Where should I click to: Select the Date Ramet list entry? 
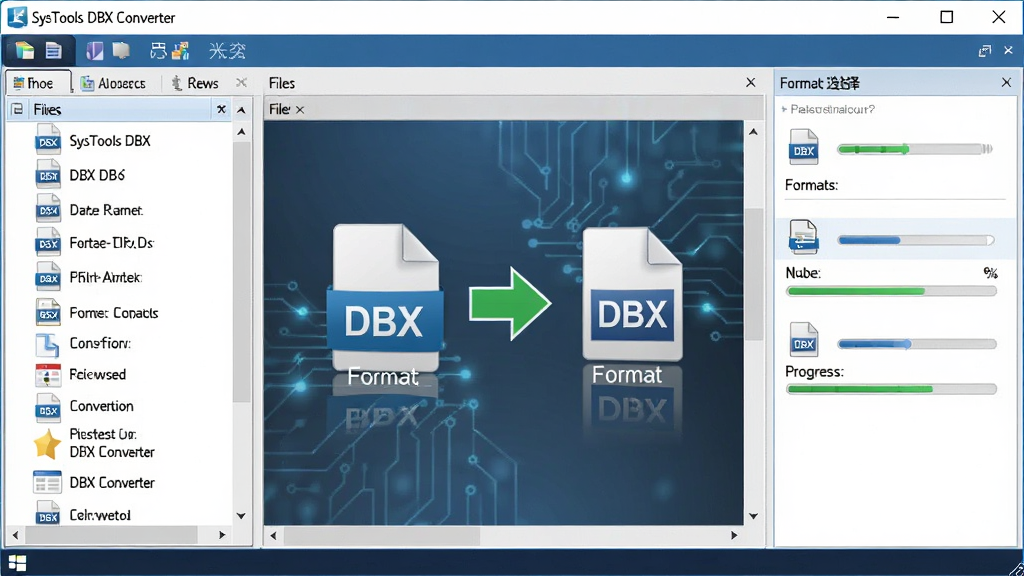coord(106,210)
